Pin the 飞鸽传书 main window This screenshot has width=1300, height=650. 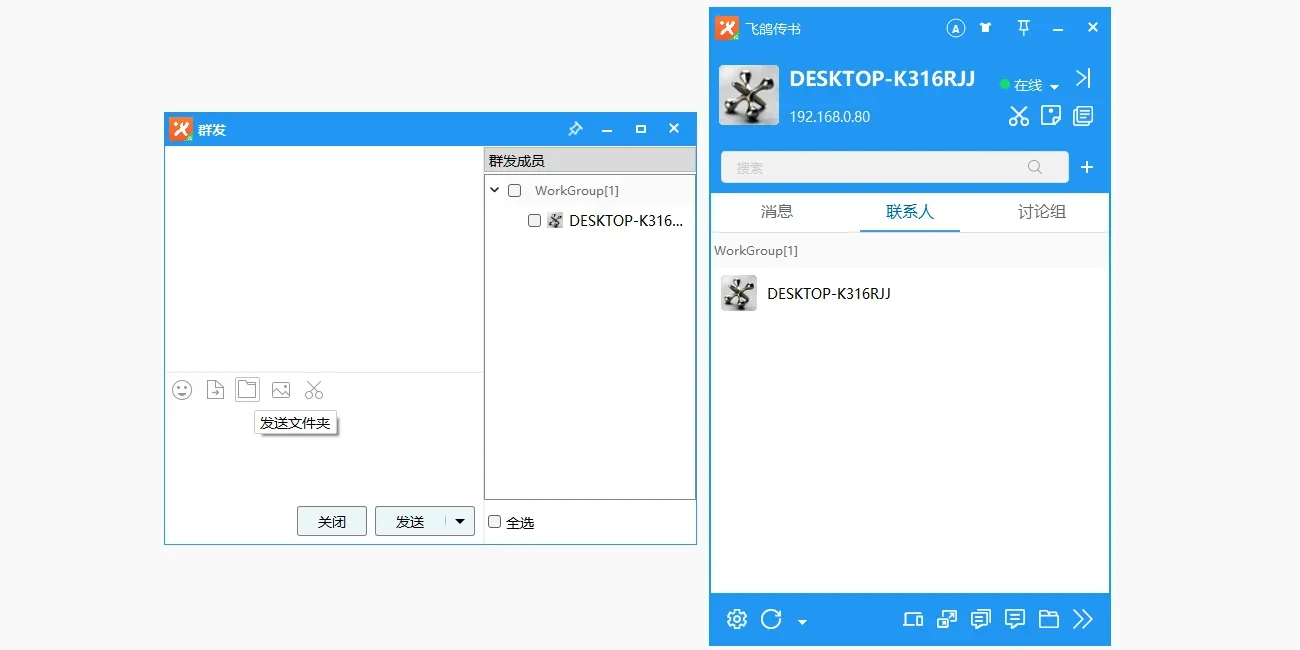1023,28
